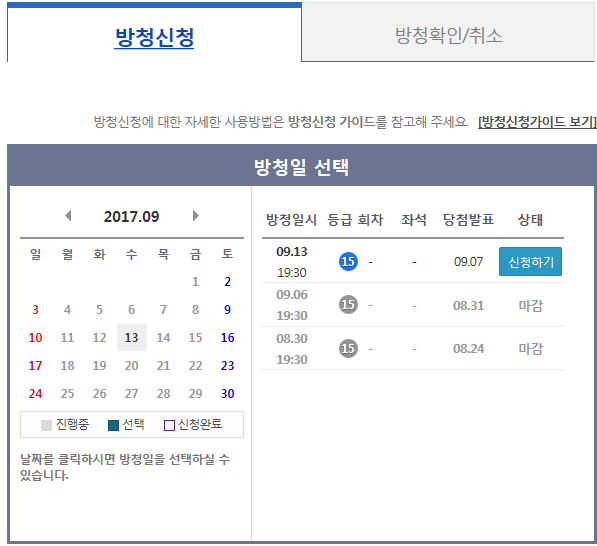This screenshot has height=546, width=597.
Task: Click the 좌석 column header
Action: pyautogui.click(x=414, y=220)
